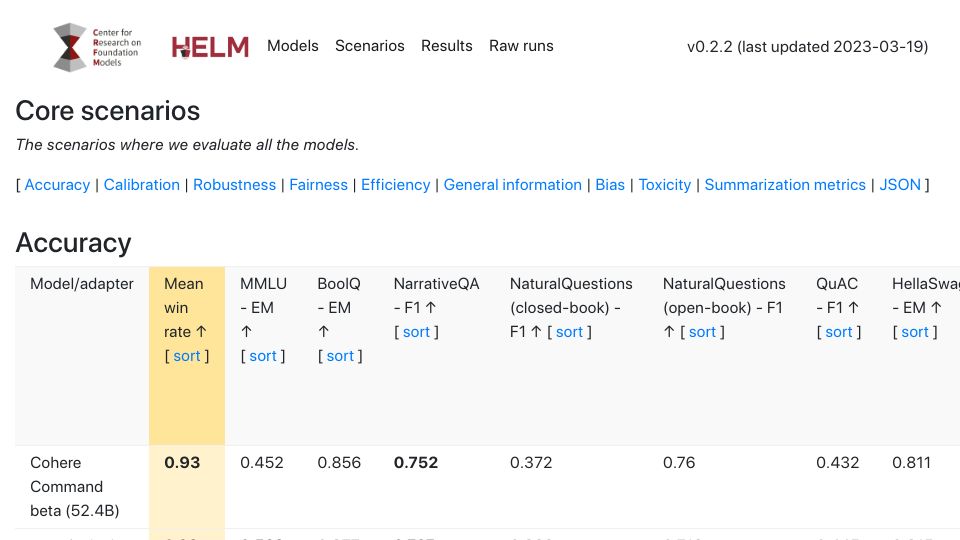Image resolution: width=960 pixels, height=540 pixels.
Task: Select the italic scenarios description text
Action: (187, 145)
